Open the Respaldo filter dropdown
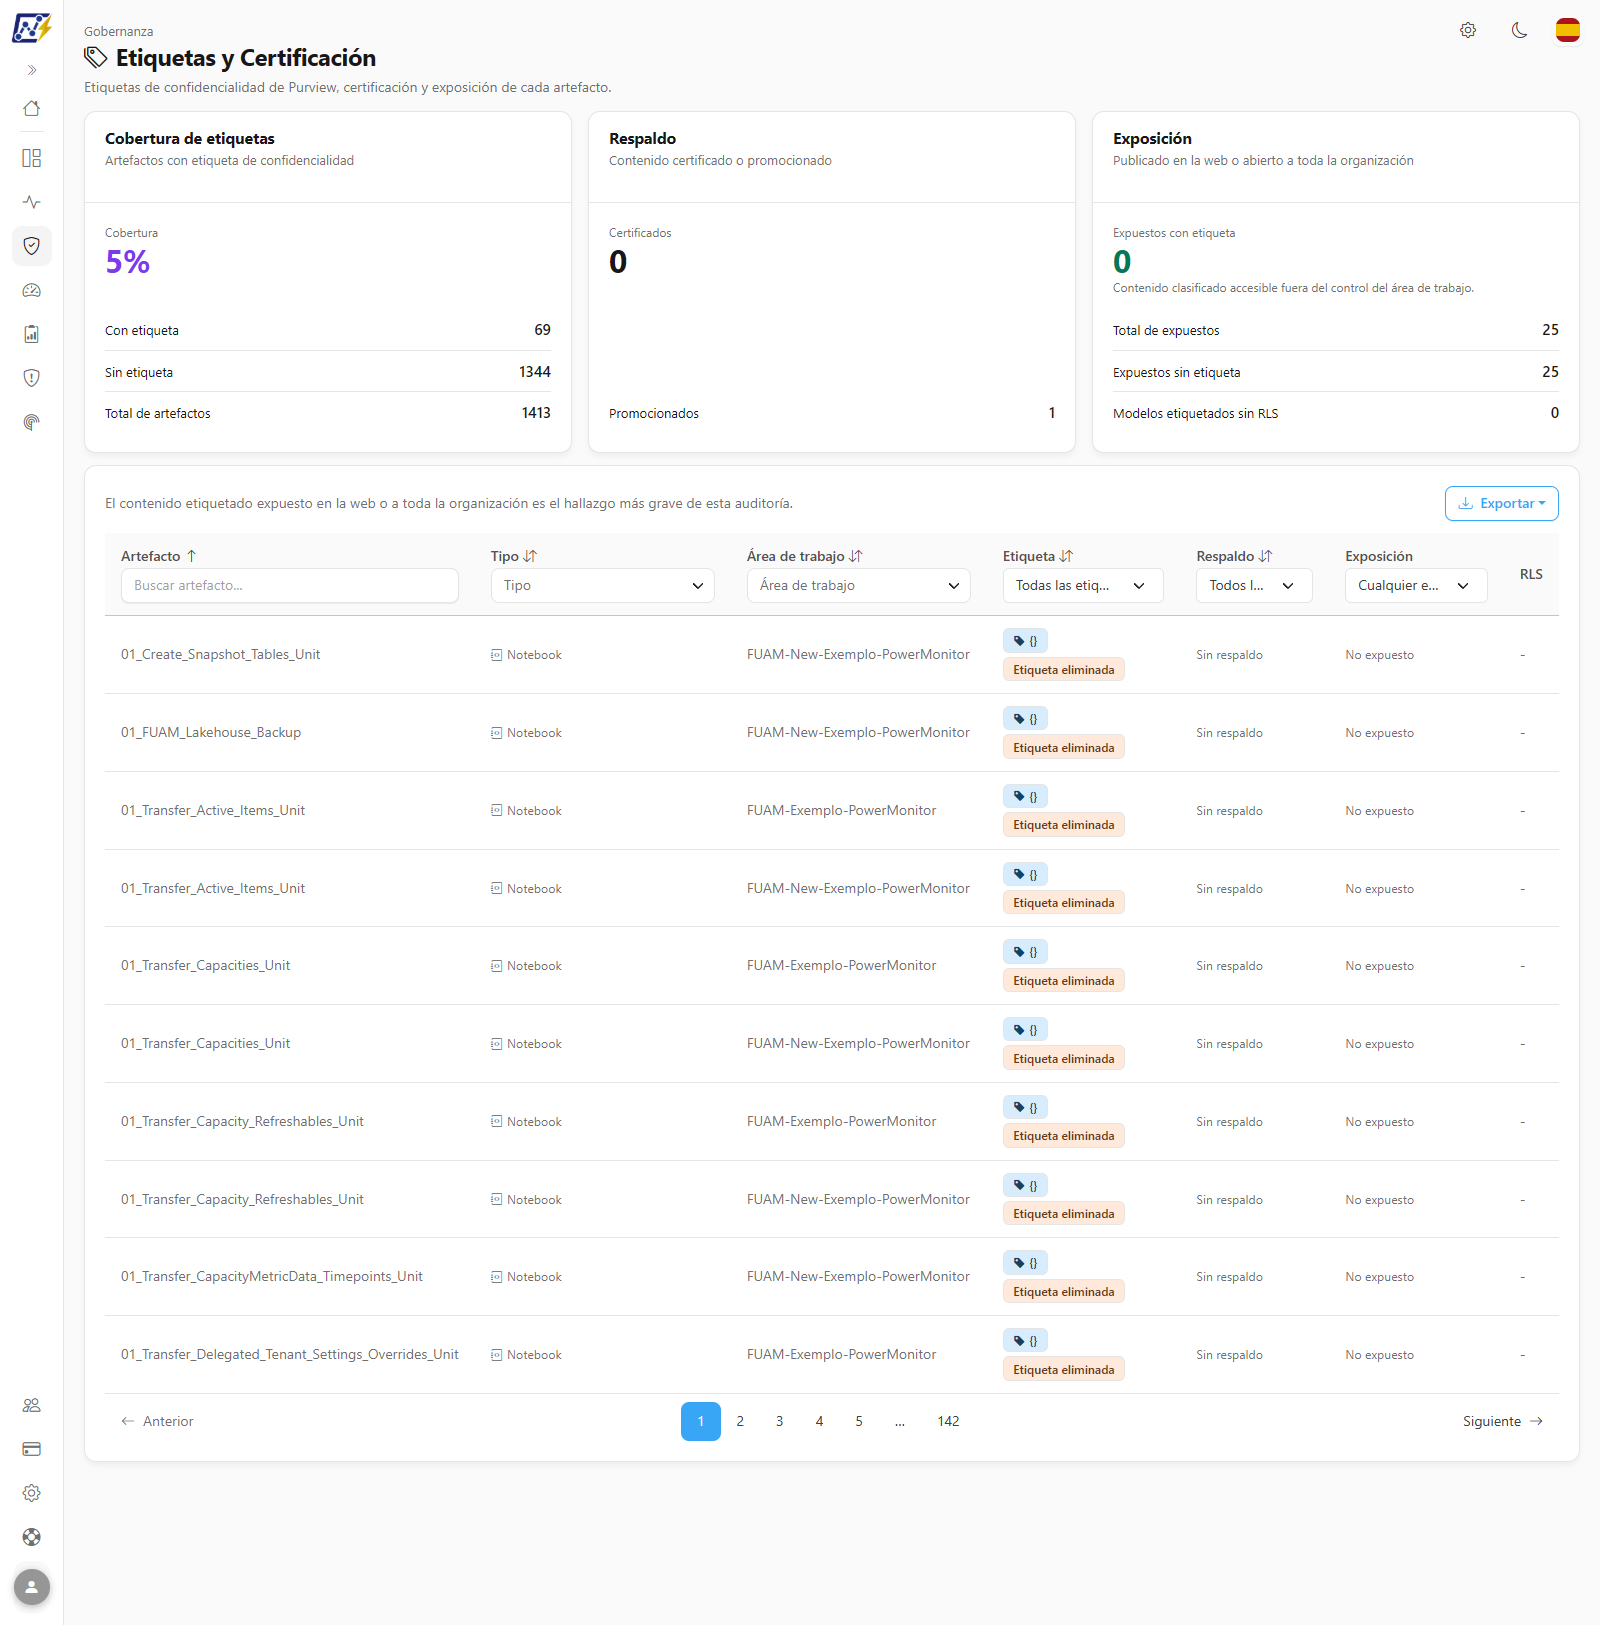 [x=1254, y=586]
